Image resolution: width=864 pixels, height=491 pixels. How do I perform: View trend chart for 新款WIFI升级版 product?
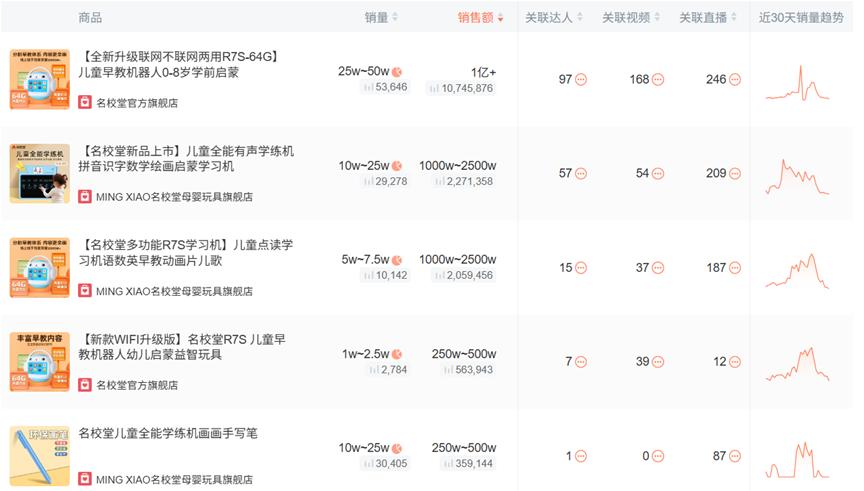pyautogui.click(x=797, y=365)
